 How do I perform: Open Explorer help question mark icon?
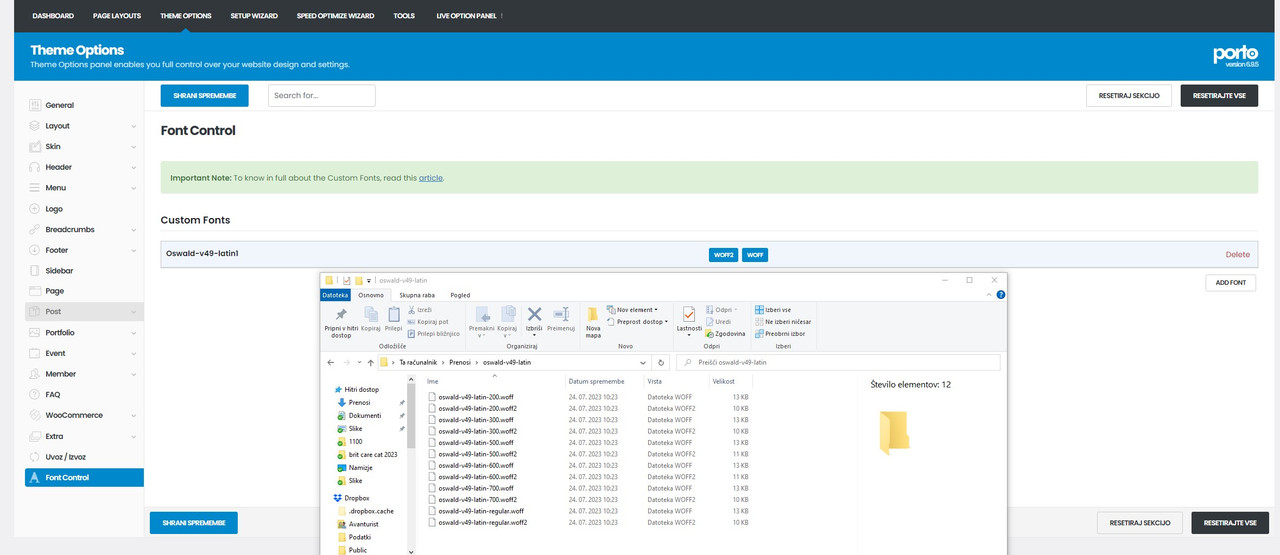point(1001,295)
